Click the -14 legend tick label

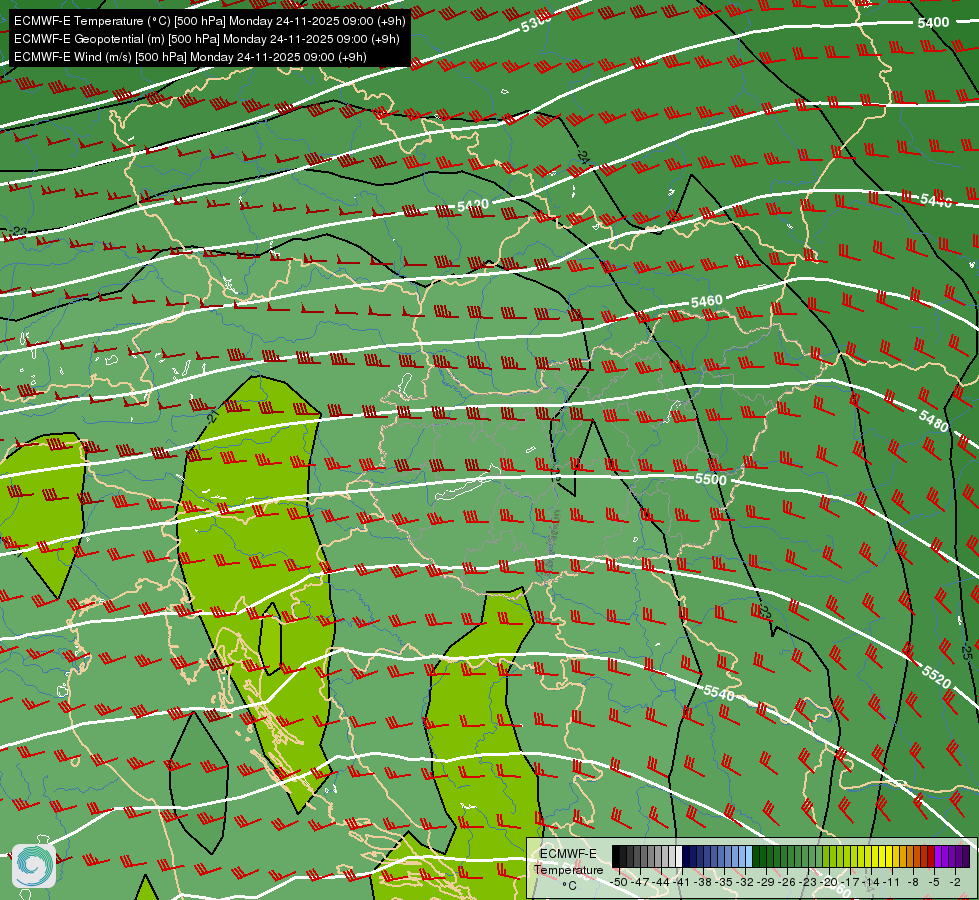click(x=871, y=882)
